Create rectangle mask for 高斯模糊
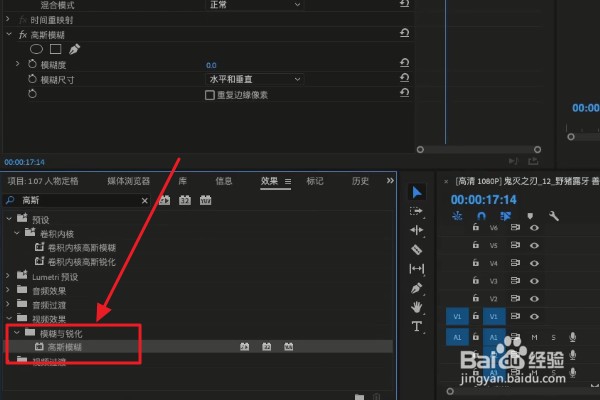The image size is (600, 400). (x=55, y=49)
